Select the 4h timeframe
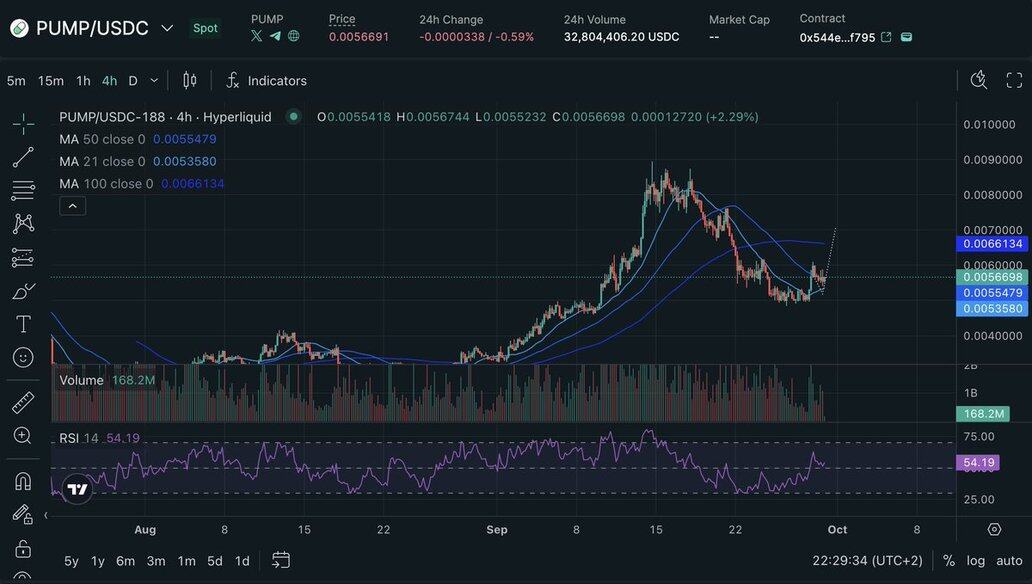Screen dimensions: 1032x584 point(109,80)
